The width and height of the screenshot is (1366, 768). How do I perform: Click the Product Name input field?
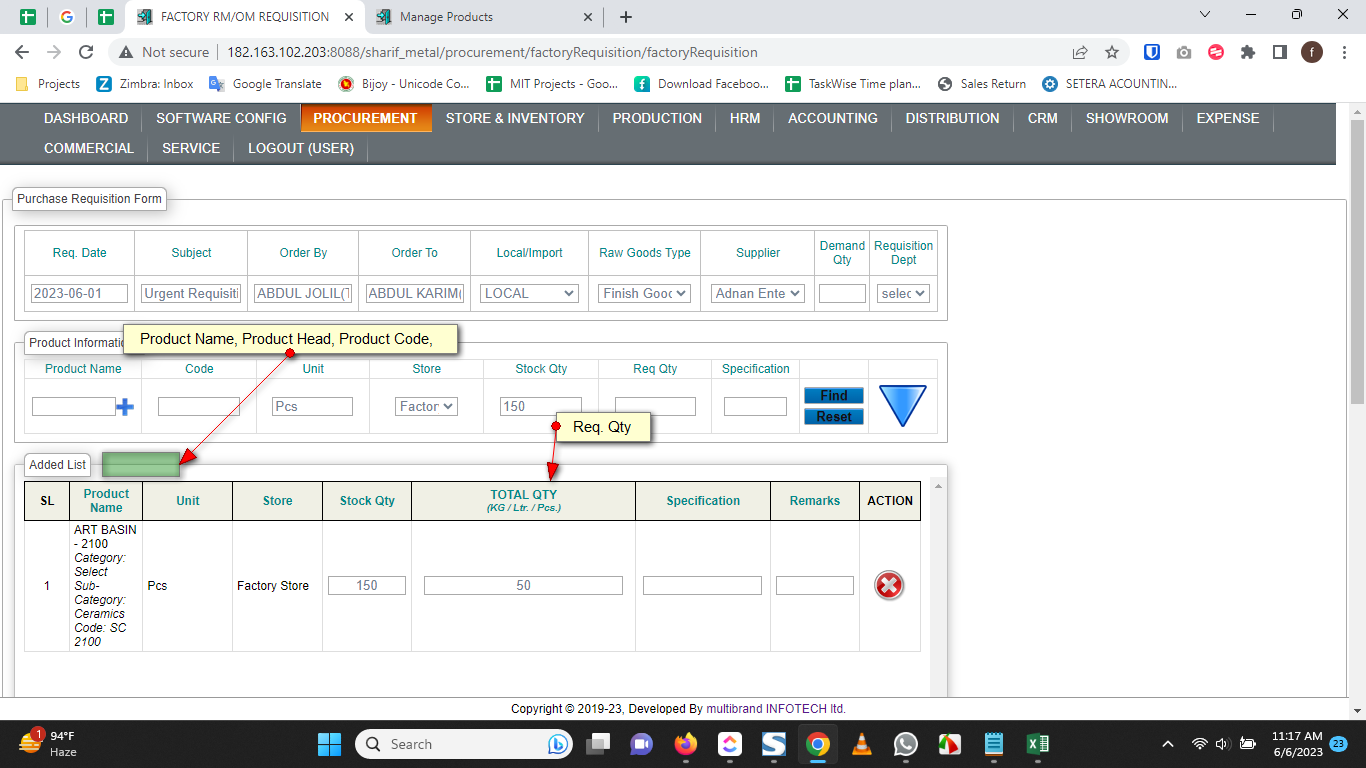point(73,406)
